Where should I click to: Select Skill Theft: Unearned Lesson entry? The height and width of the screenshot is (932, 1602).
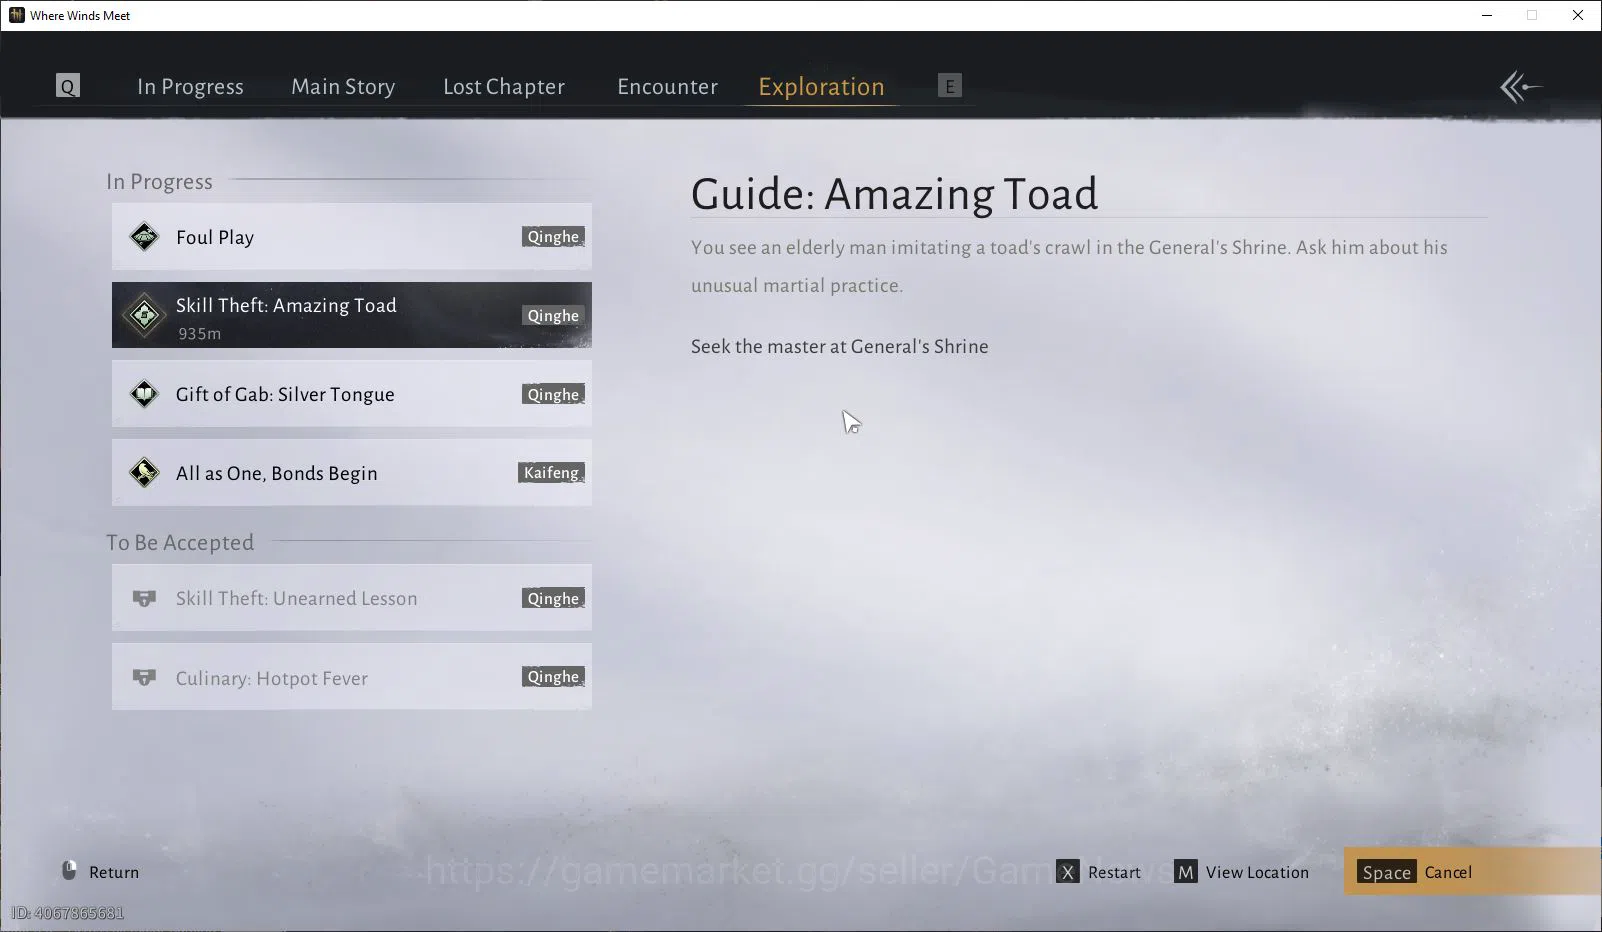coord(352,598)
